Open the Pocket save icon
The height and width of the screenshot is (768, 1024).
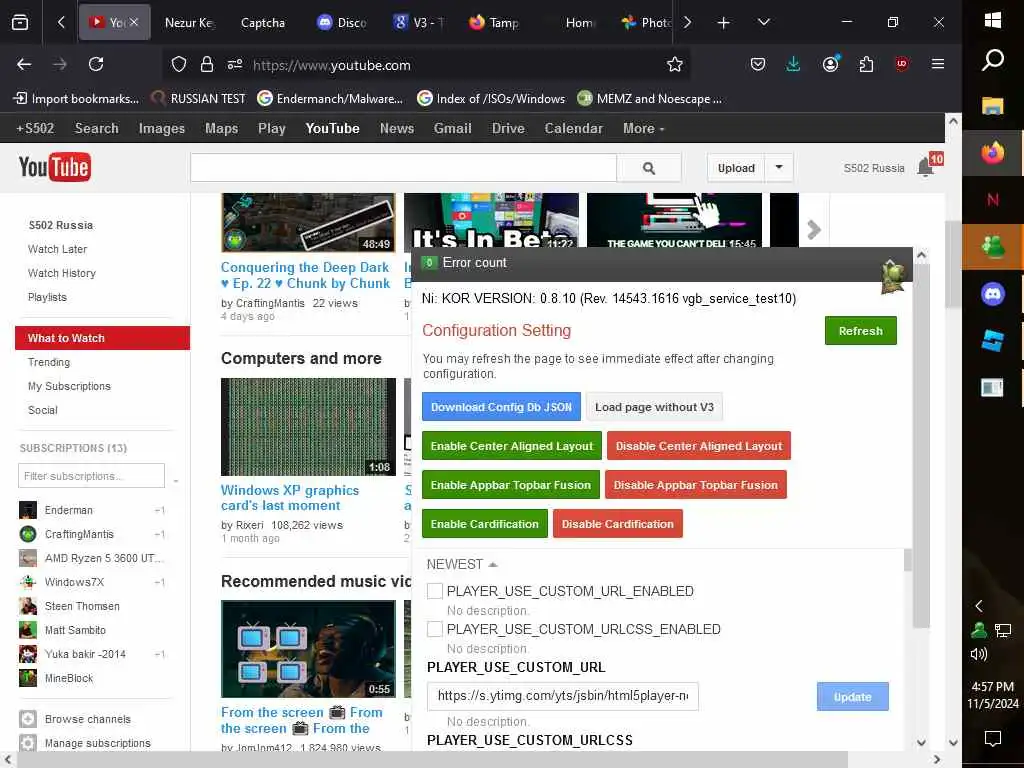tap(758, 64)
